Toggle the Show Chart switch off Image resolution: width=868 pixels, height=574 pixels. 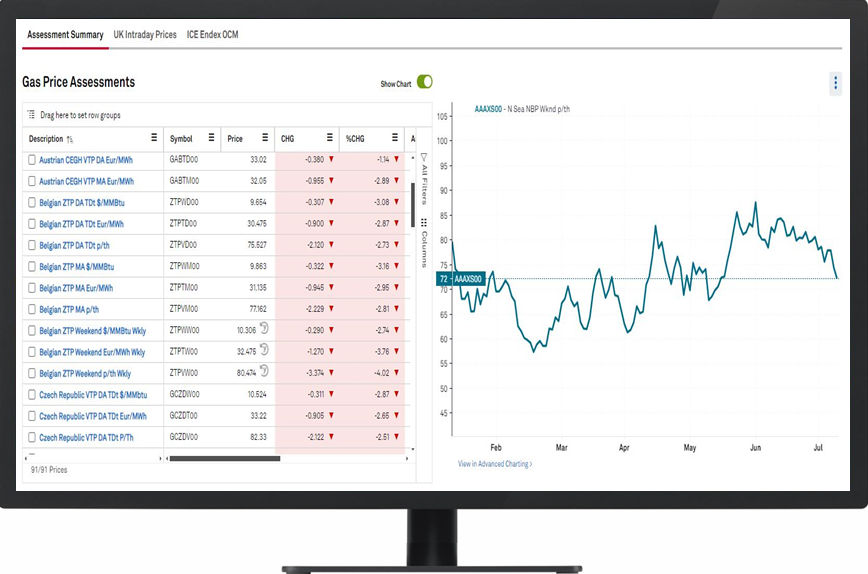[424, 83]
